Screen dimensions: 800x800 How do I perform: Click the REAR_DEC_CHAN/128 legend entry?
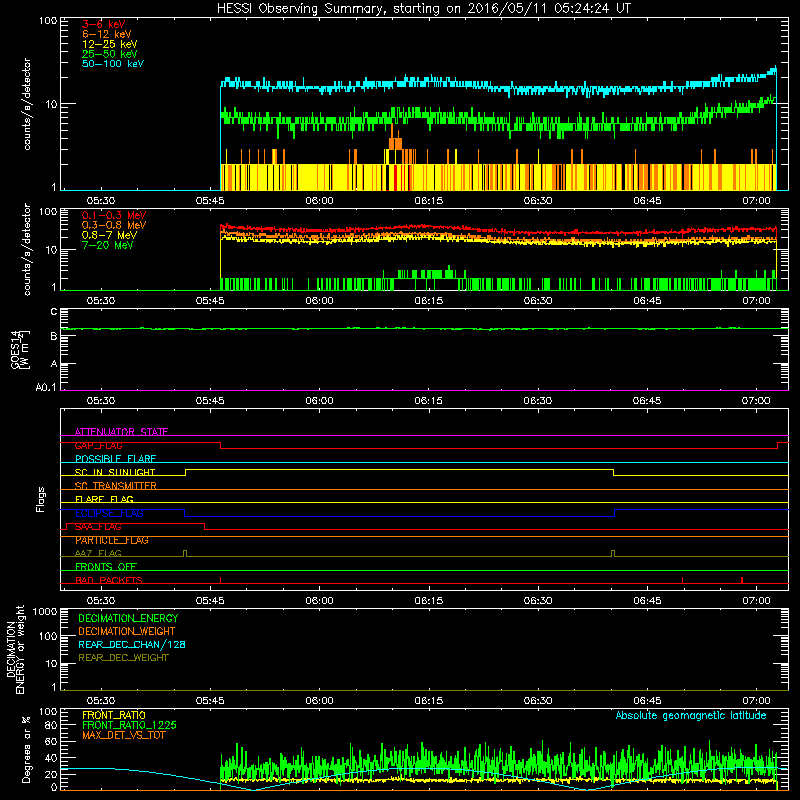[132, 644]
